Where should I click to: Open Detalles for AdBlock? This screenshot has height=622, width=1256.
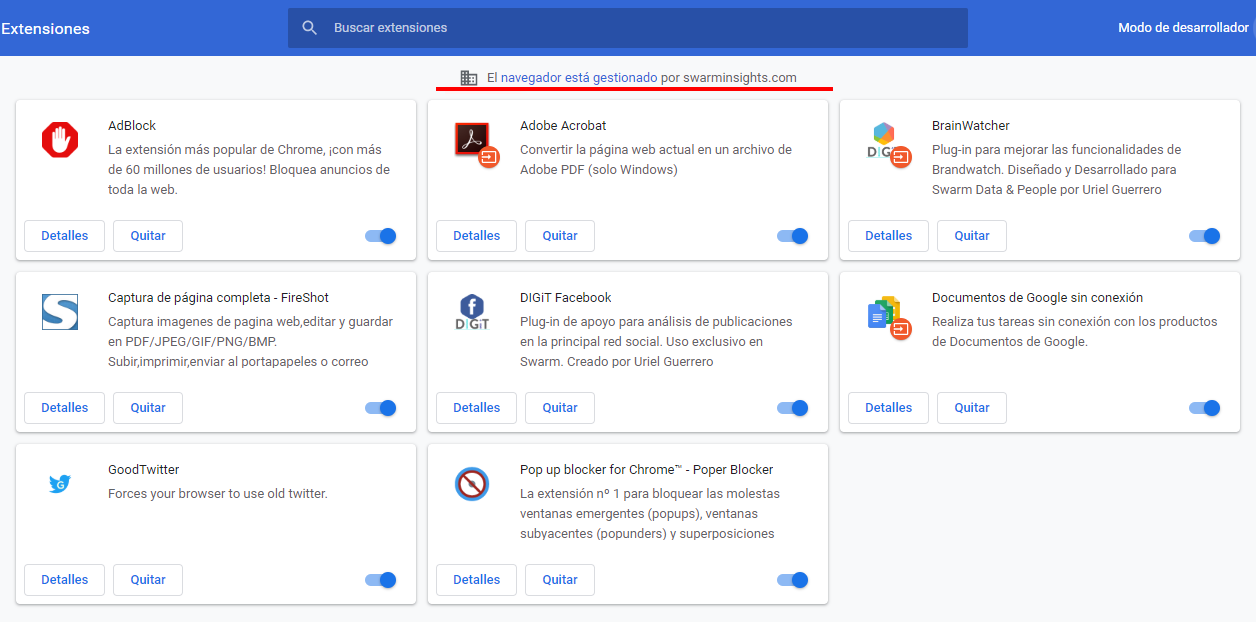[65, 236]
